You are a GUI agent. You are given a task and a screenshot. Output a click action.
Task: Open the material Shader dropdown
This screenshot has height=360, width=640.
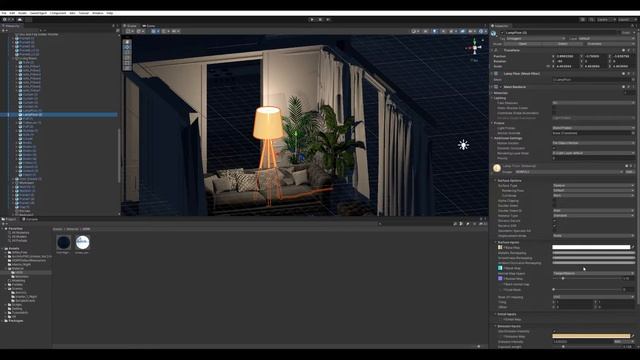pyautogui.click(x=569, y=172)
